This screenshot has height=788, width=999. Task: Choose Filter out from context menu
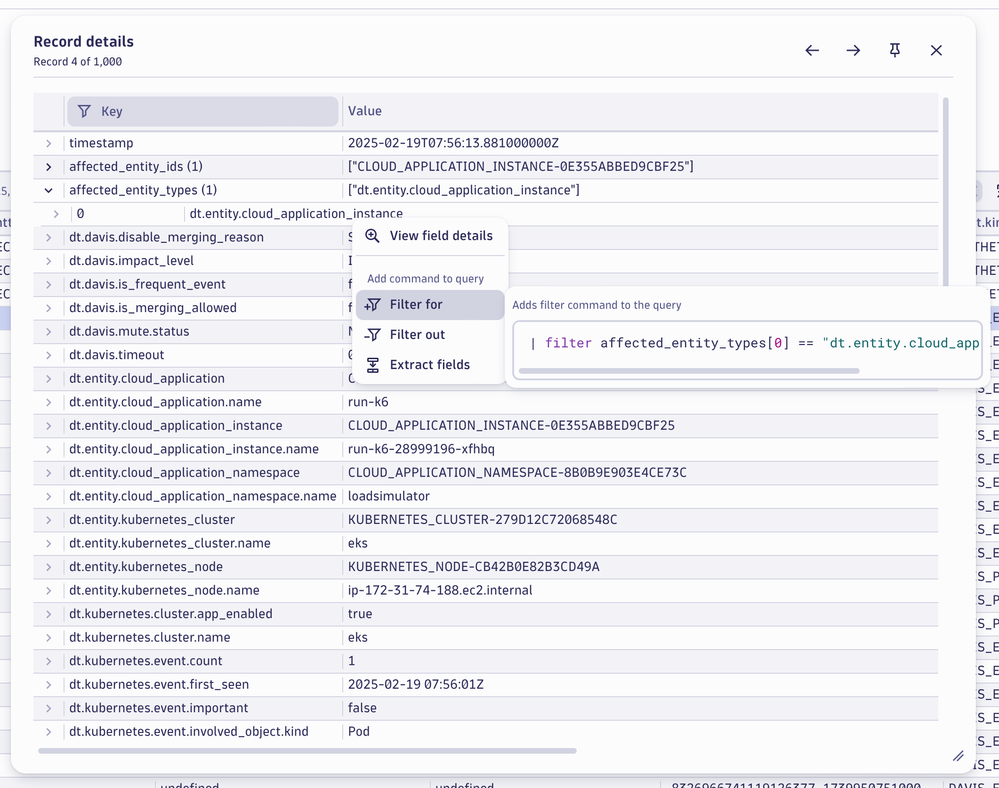tap(417, 335)
